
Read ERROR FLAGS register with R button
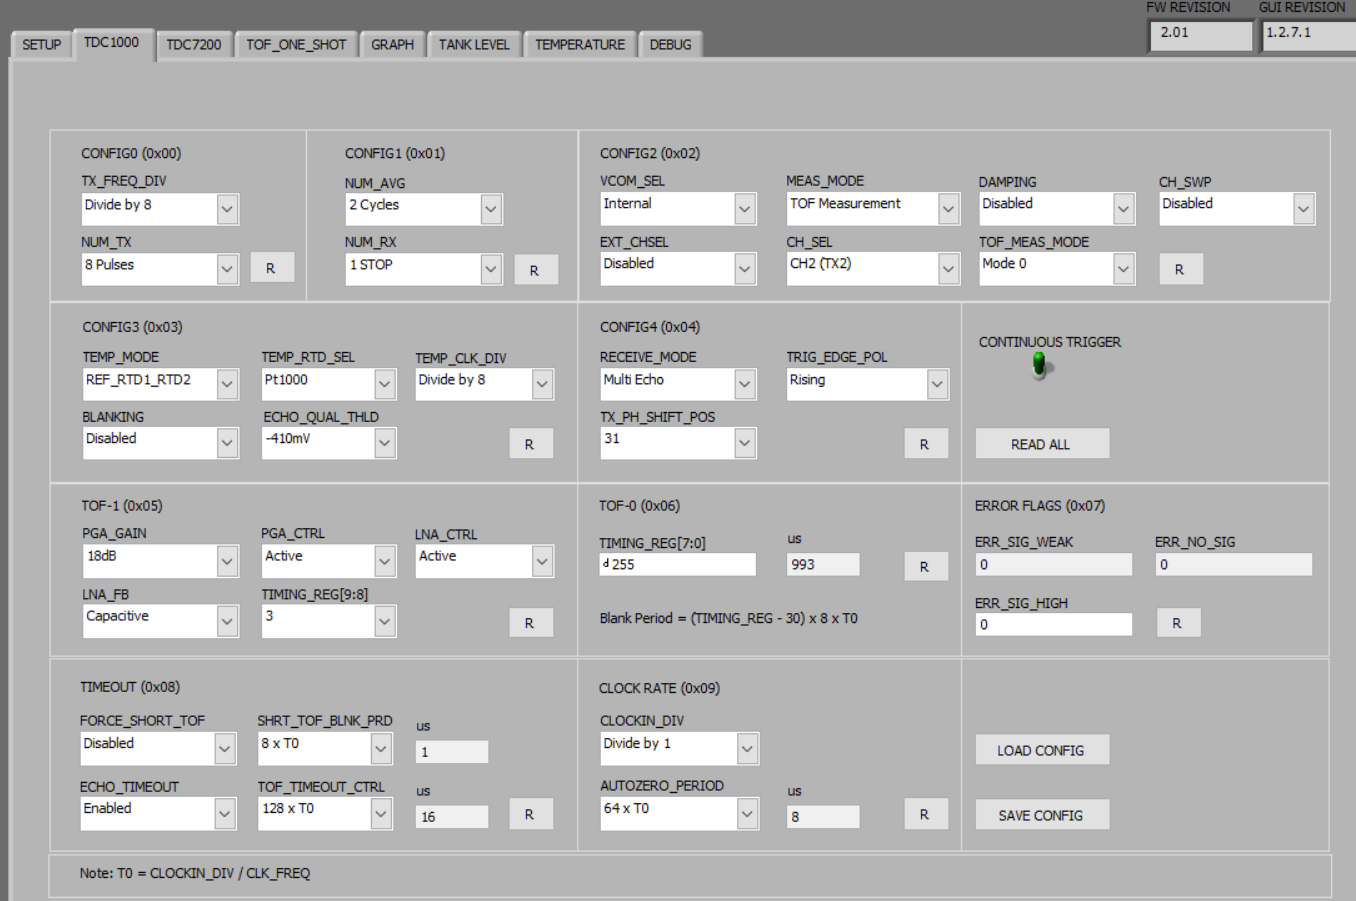pyautogui.click(x=1178, y=623)
